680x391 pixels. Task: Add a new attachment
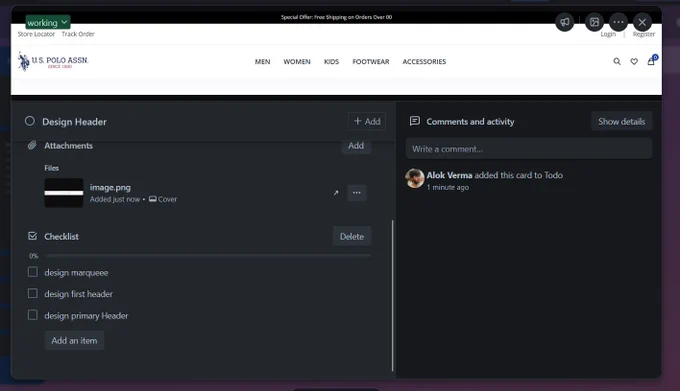(x=356, y=146)
